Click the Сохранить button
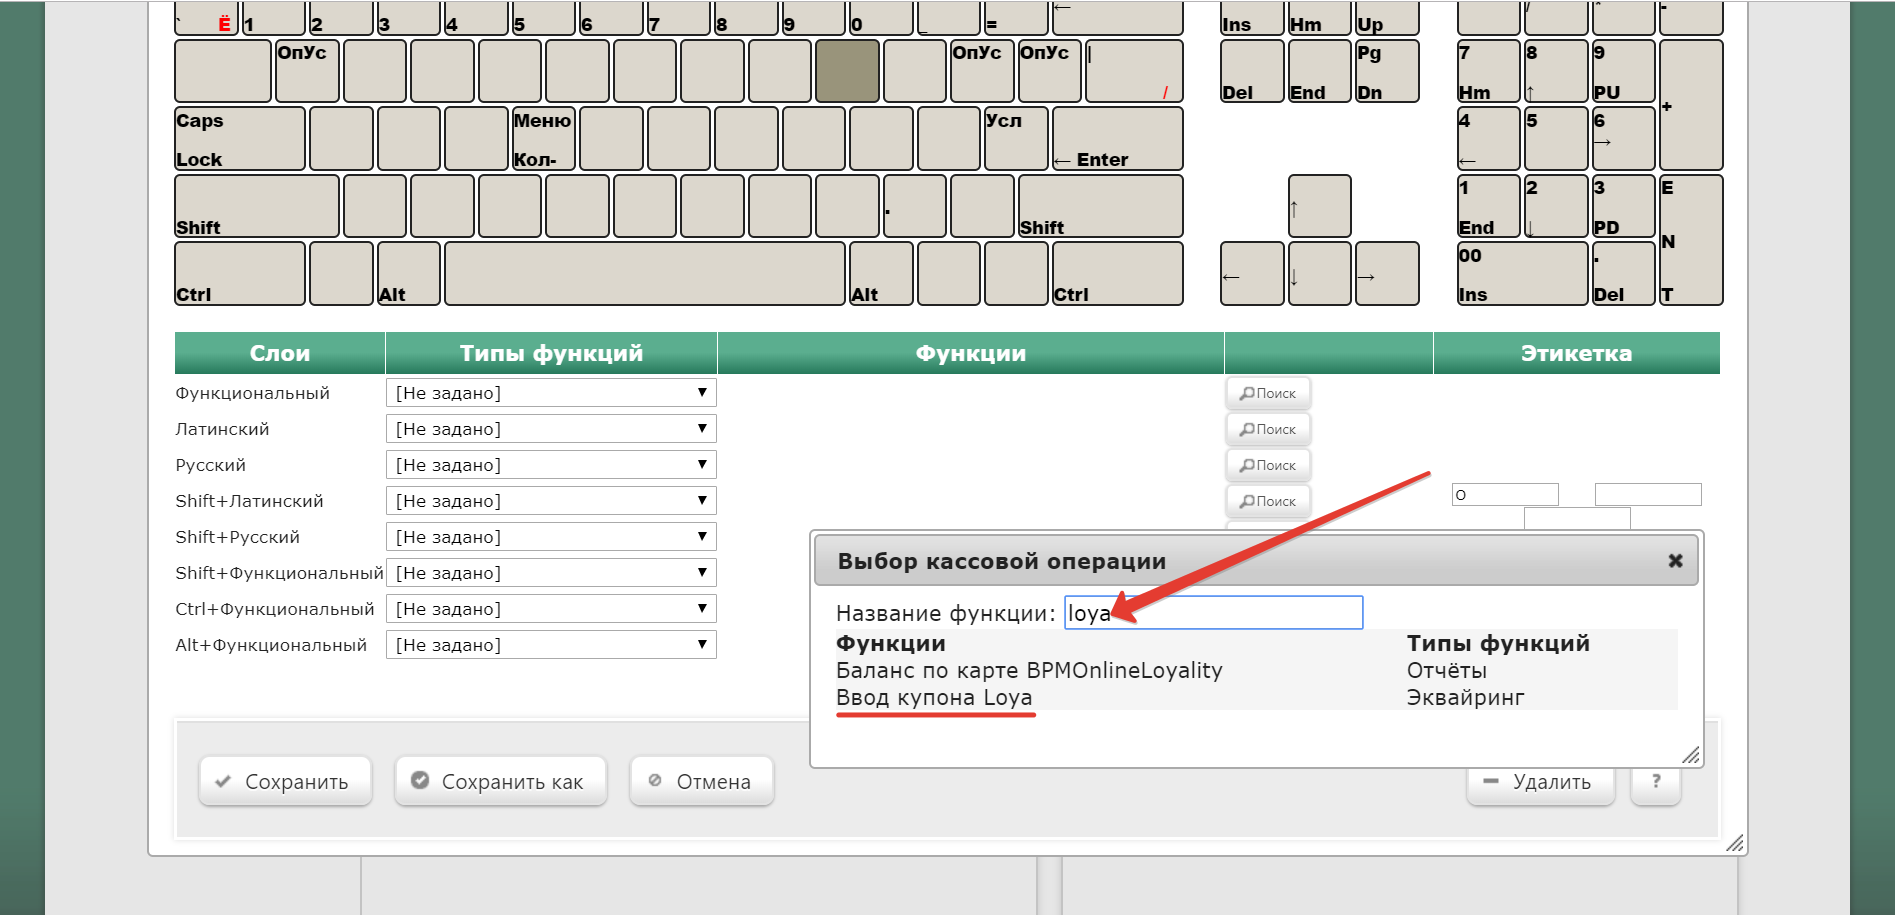The height and width of the screenshot is (915, 1895). pos(285,781)
